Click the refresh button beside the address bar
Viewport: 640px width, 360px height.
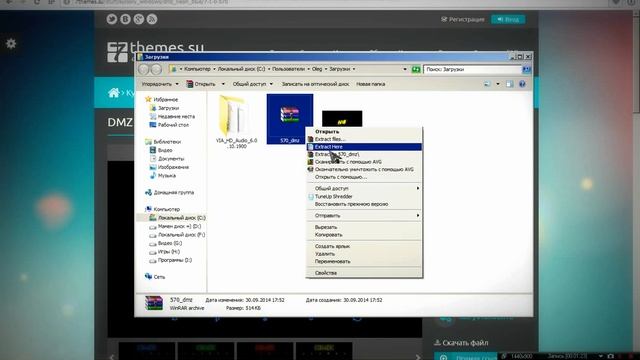pos(416,69)
